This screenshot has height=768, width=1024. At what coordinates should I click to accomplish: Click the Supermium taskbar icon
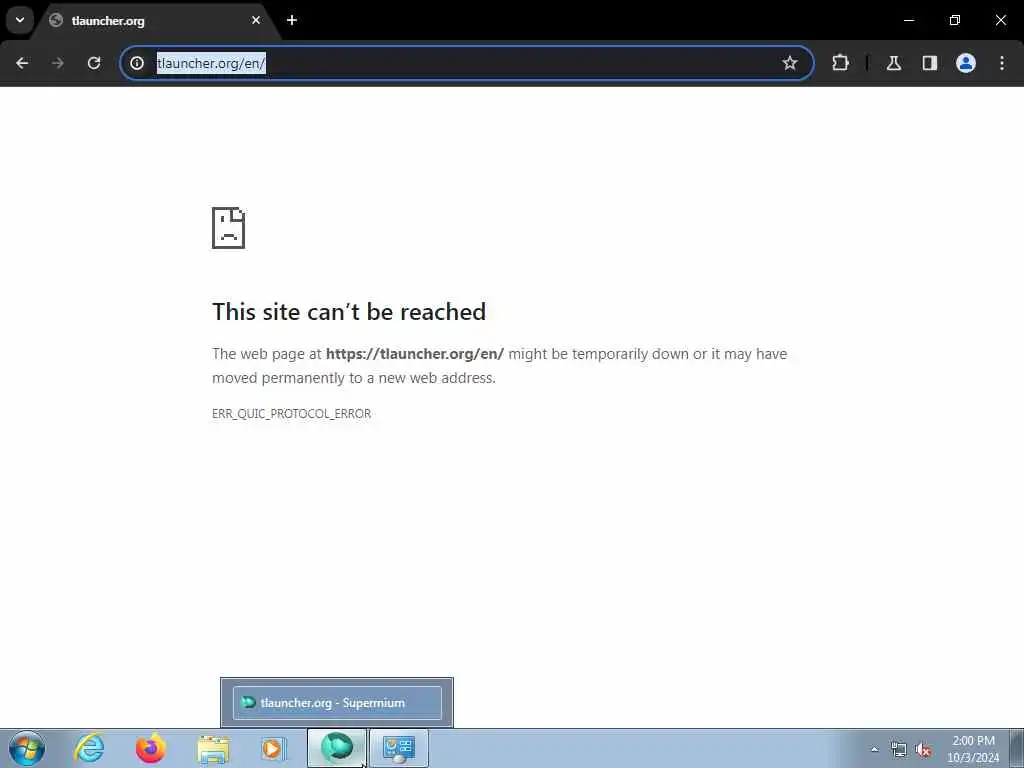point(336,748)
